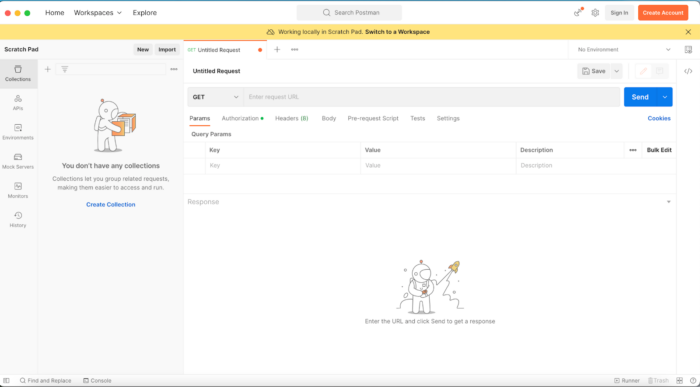Viewport: 700px width, 387px height.
Task: Open the Monitors sidebar section
Action: [x=18, y=191]
